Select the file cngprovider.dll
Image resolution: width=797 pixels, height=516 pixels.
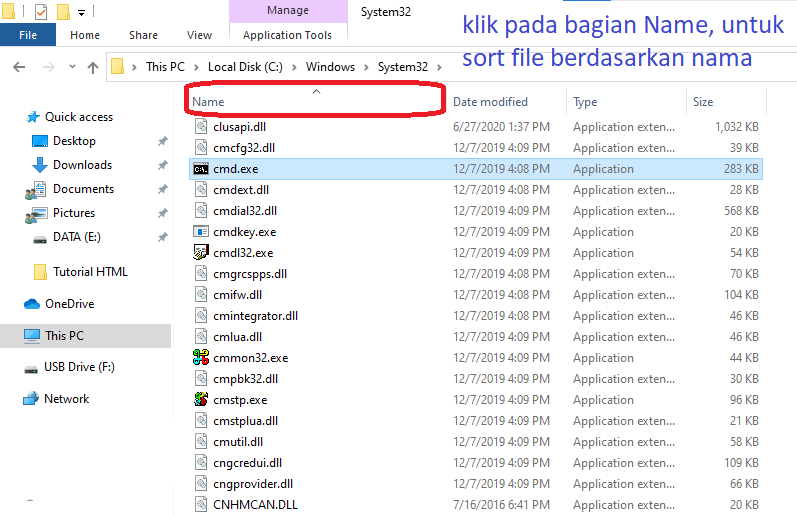point(253,484)
